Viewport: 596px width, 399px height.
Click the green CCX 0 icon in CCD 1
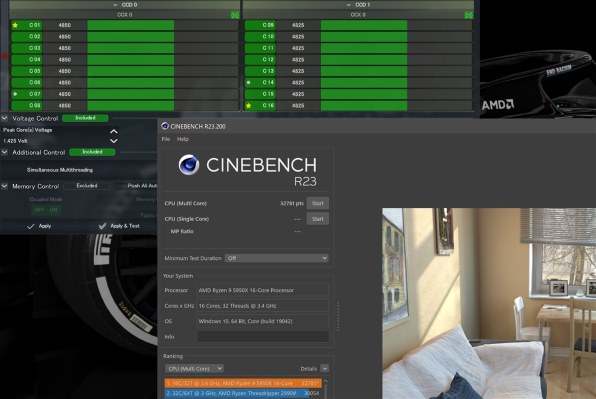469,15
